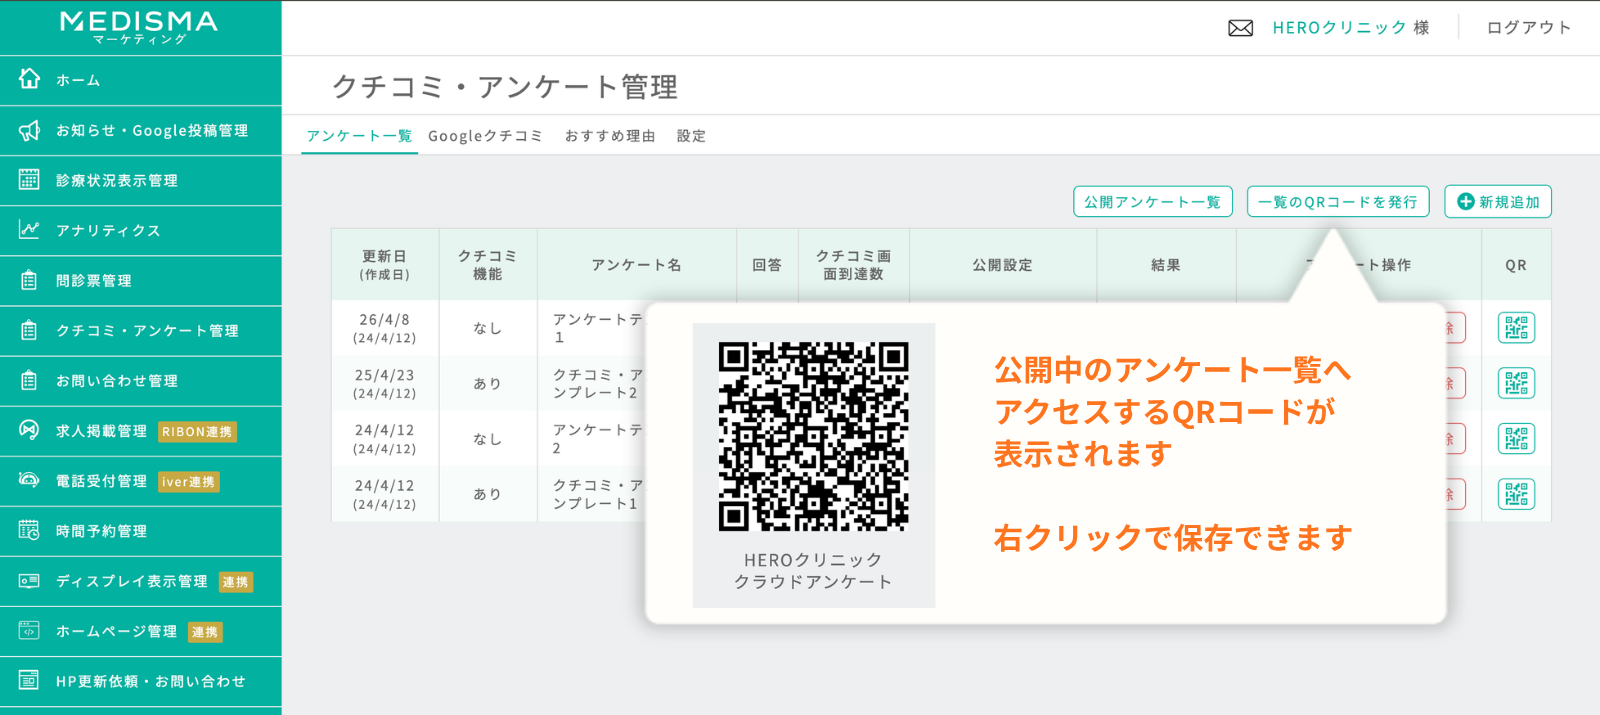This screenshot has height=715, width=1600.
Task: Click the clipboard icon for お問い合わせ管理
Action: pos(29,380)
